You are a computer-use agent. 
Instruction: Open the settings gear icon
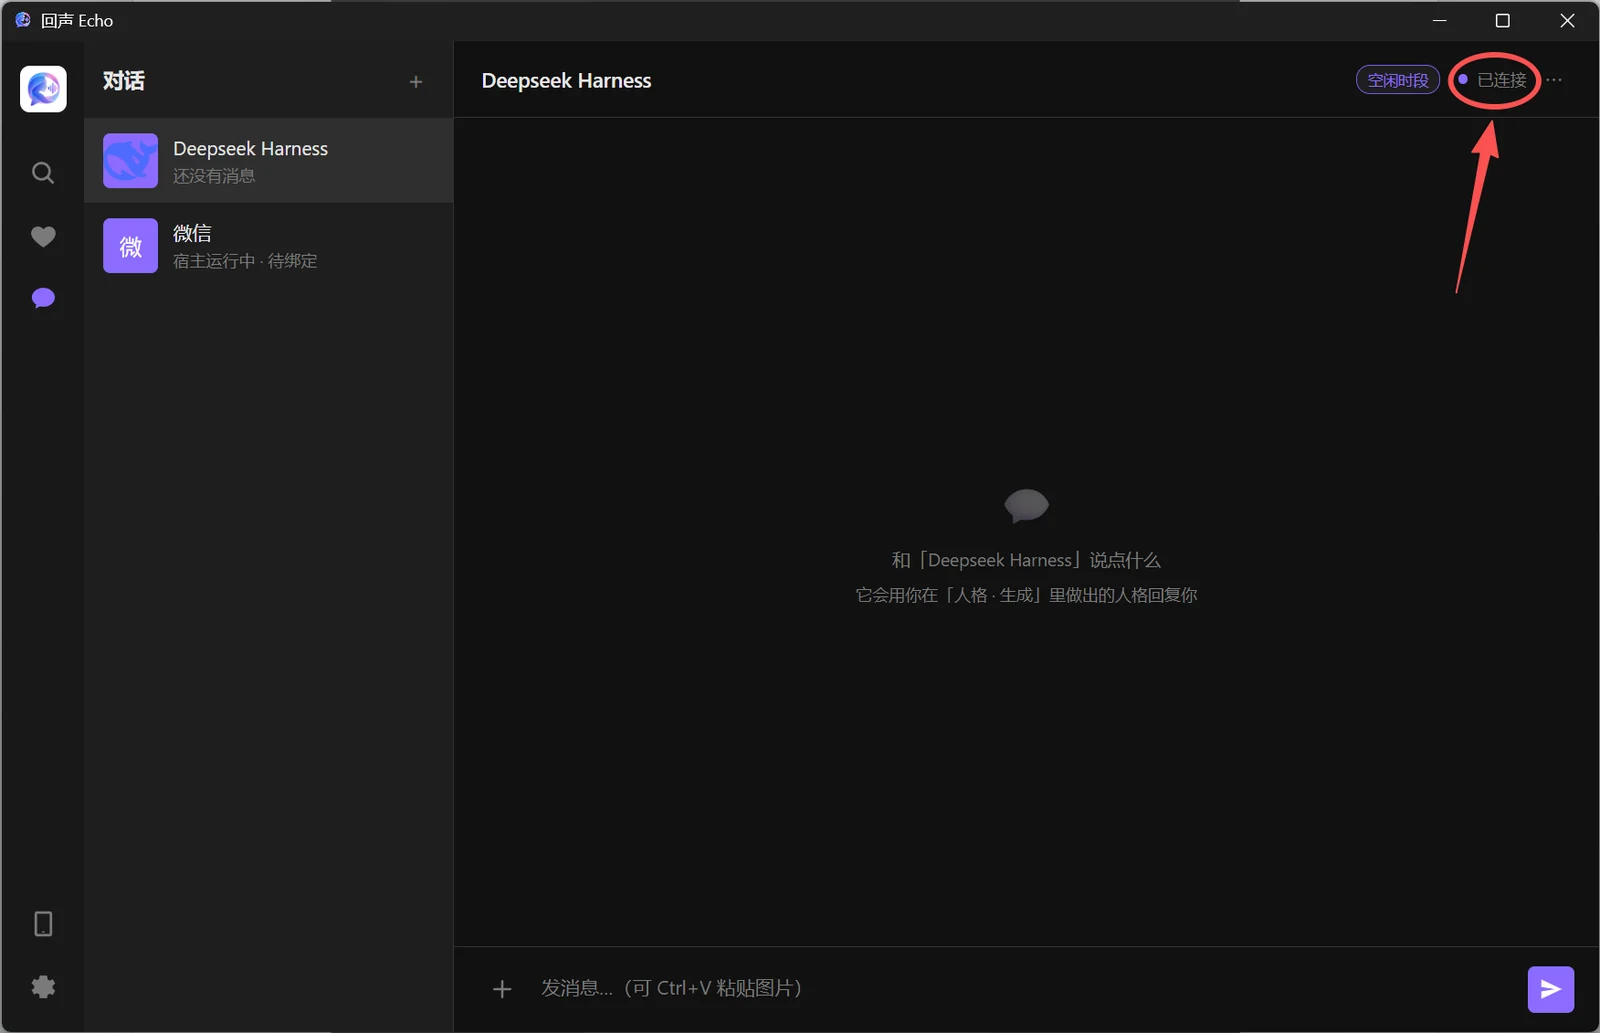(43, 987)
